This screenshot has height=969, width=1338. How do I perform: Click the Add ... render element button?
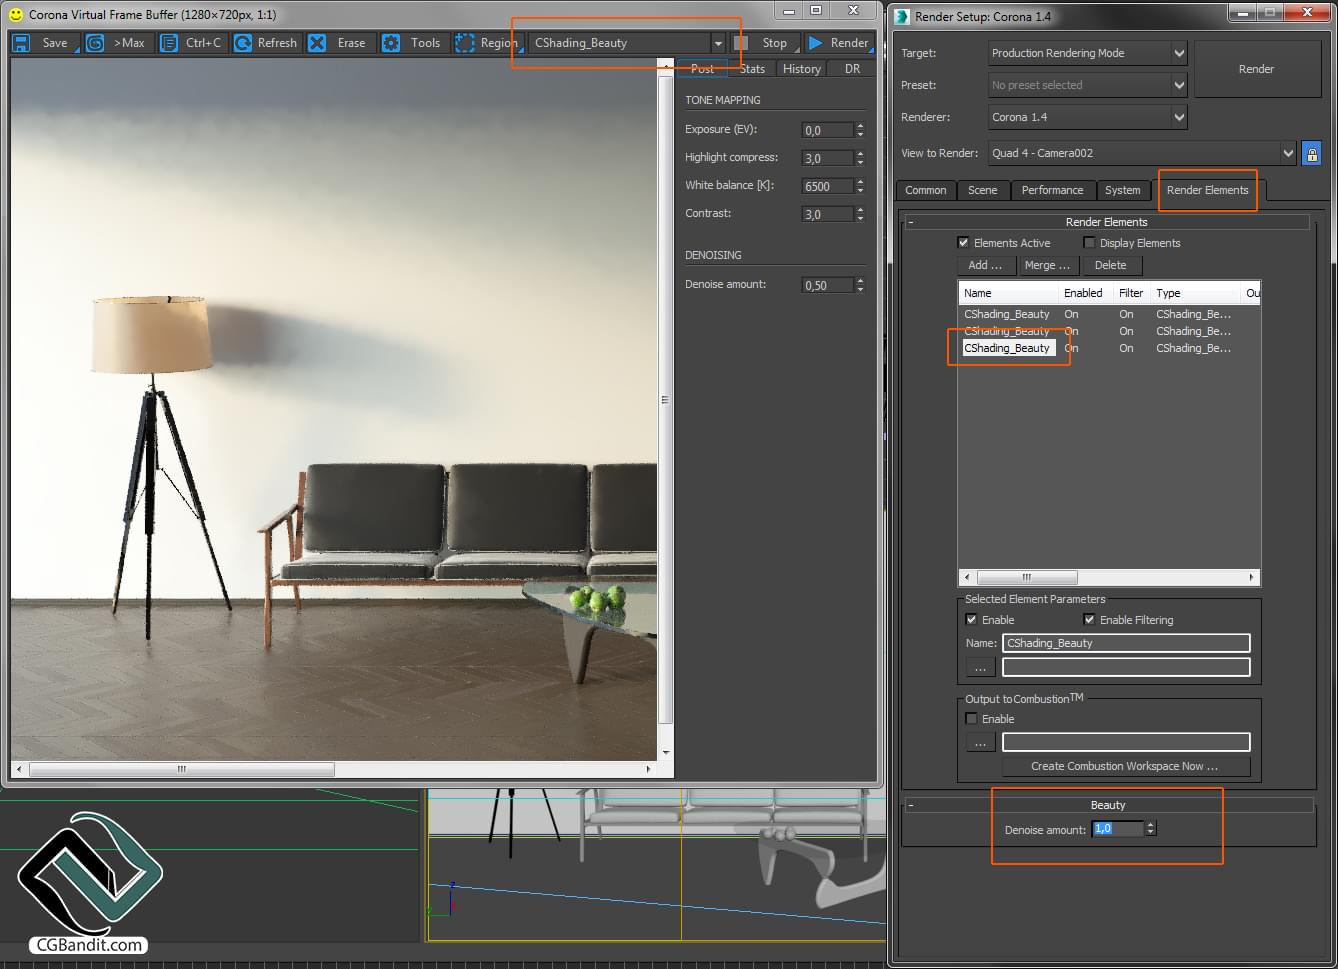(x=985, y=265)
